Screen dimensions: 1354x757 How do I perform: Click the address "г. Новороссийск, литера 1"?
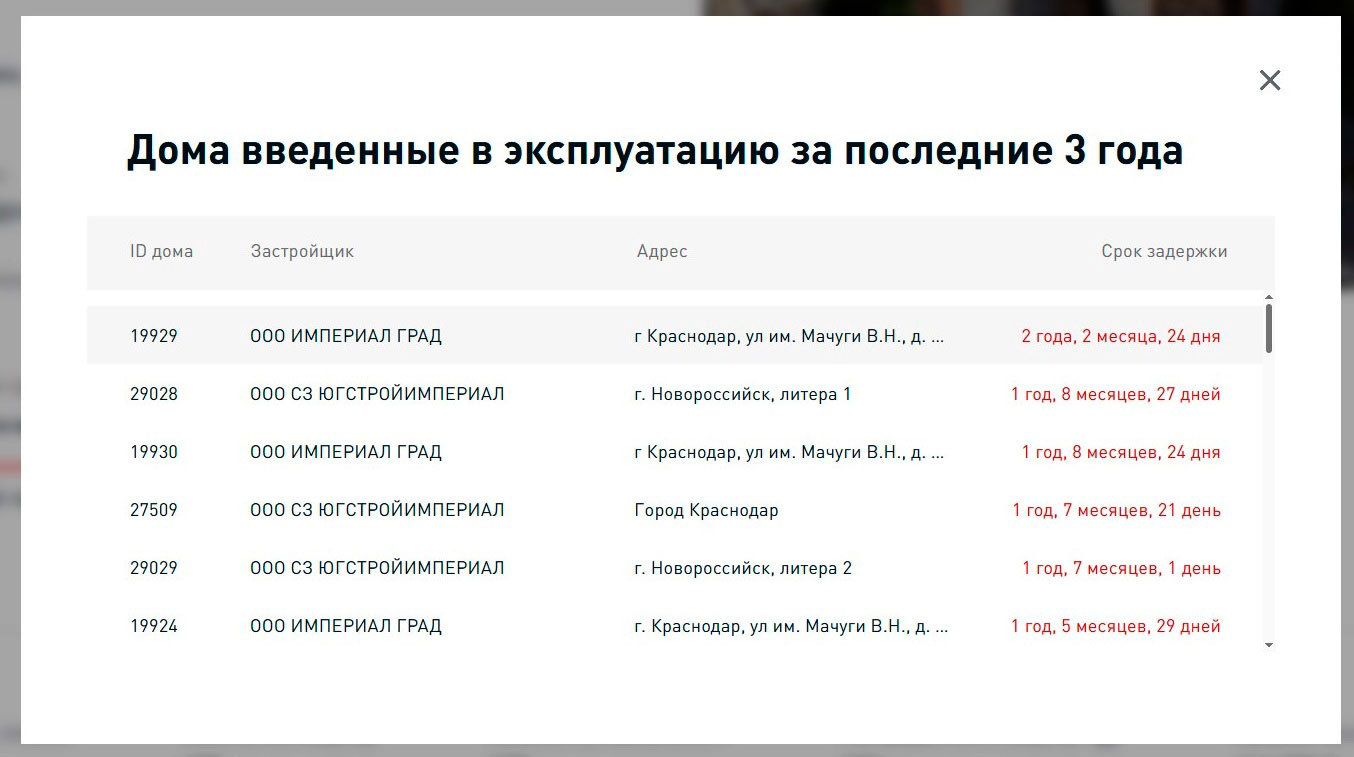(x=742, y=394)
